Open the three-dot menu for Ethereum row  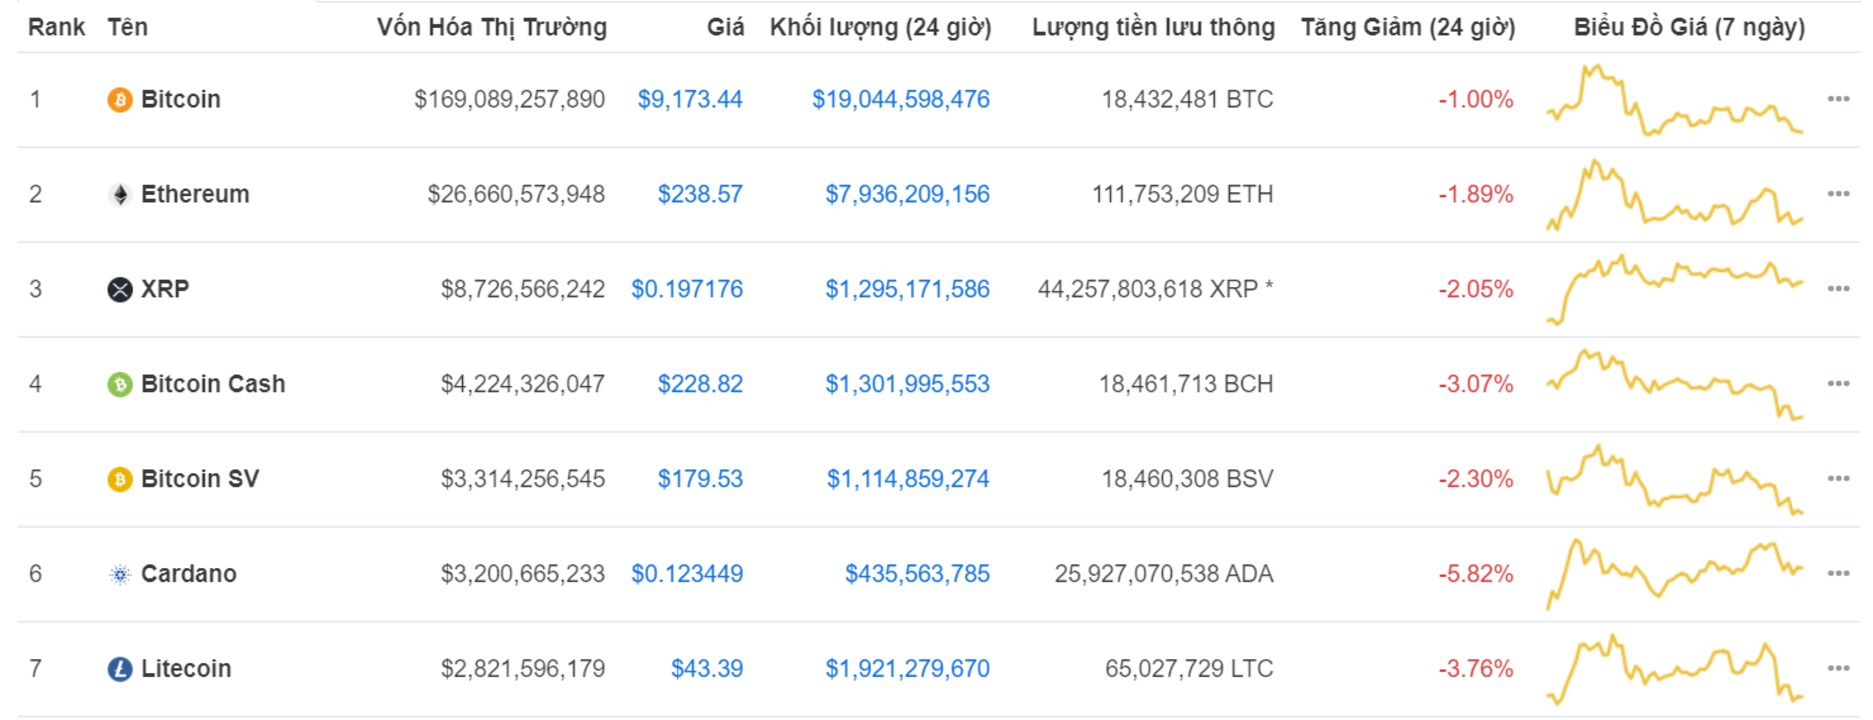(x=1838, y=194)
